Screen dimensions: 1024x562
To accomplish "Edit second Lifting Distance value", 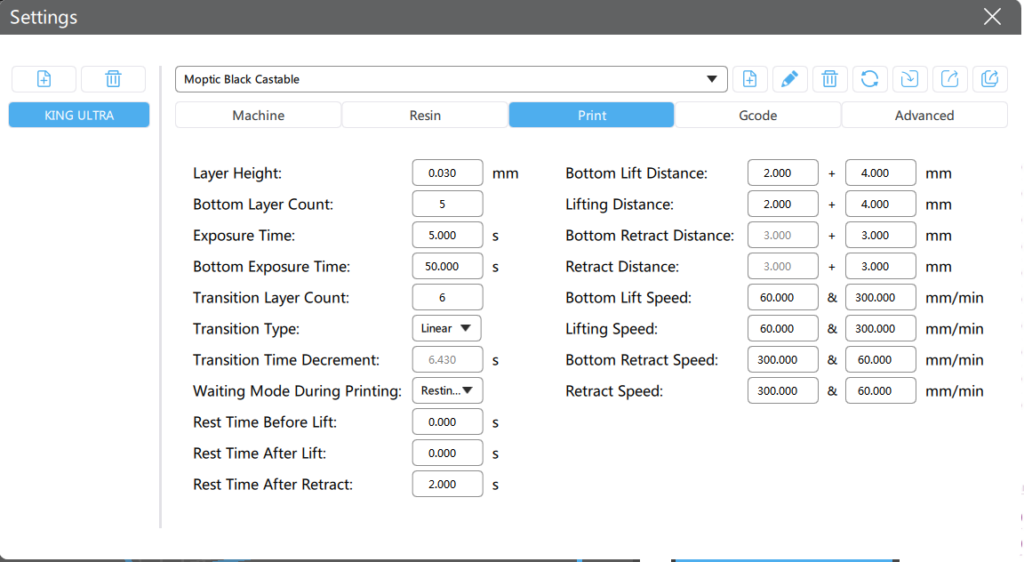I will (880, 204).
